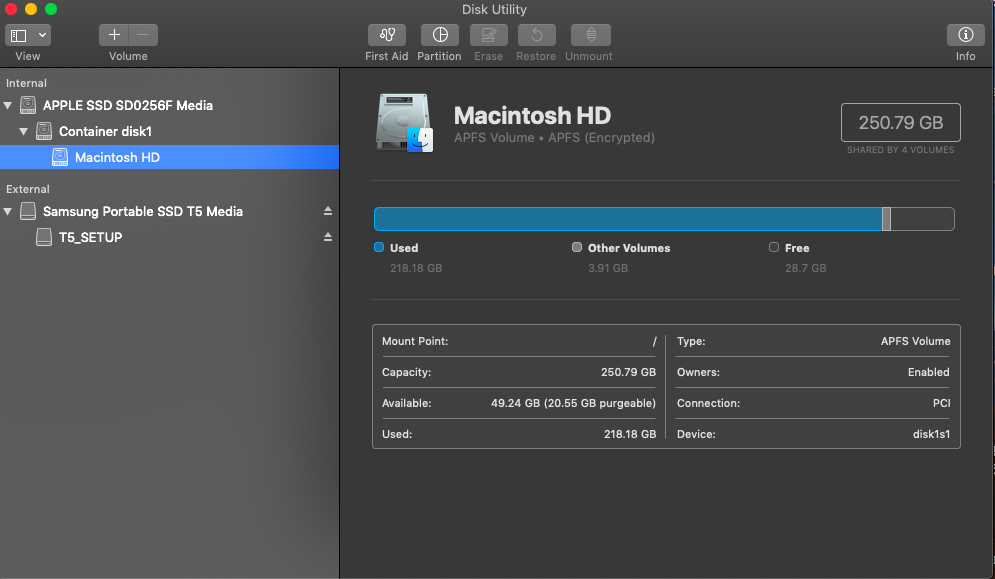Click the Macintosh HD sidebar volume icon
995x579 pixels.
pos(60,157)
